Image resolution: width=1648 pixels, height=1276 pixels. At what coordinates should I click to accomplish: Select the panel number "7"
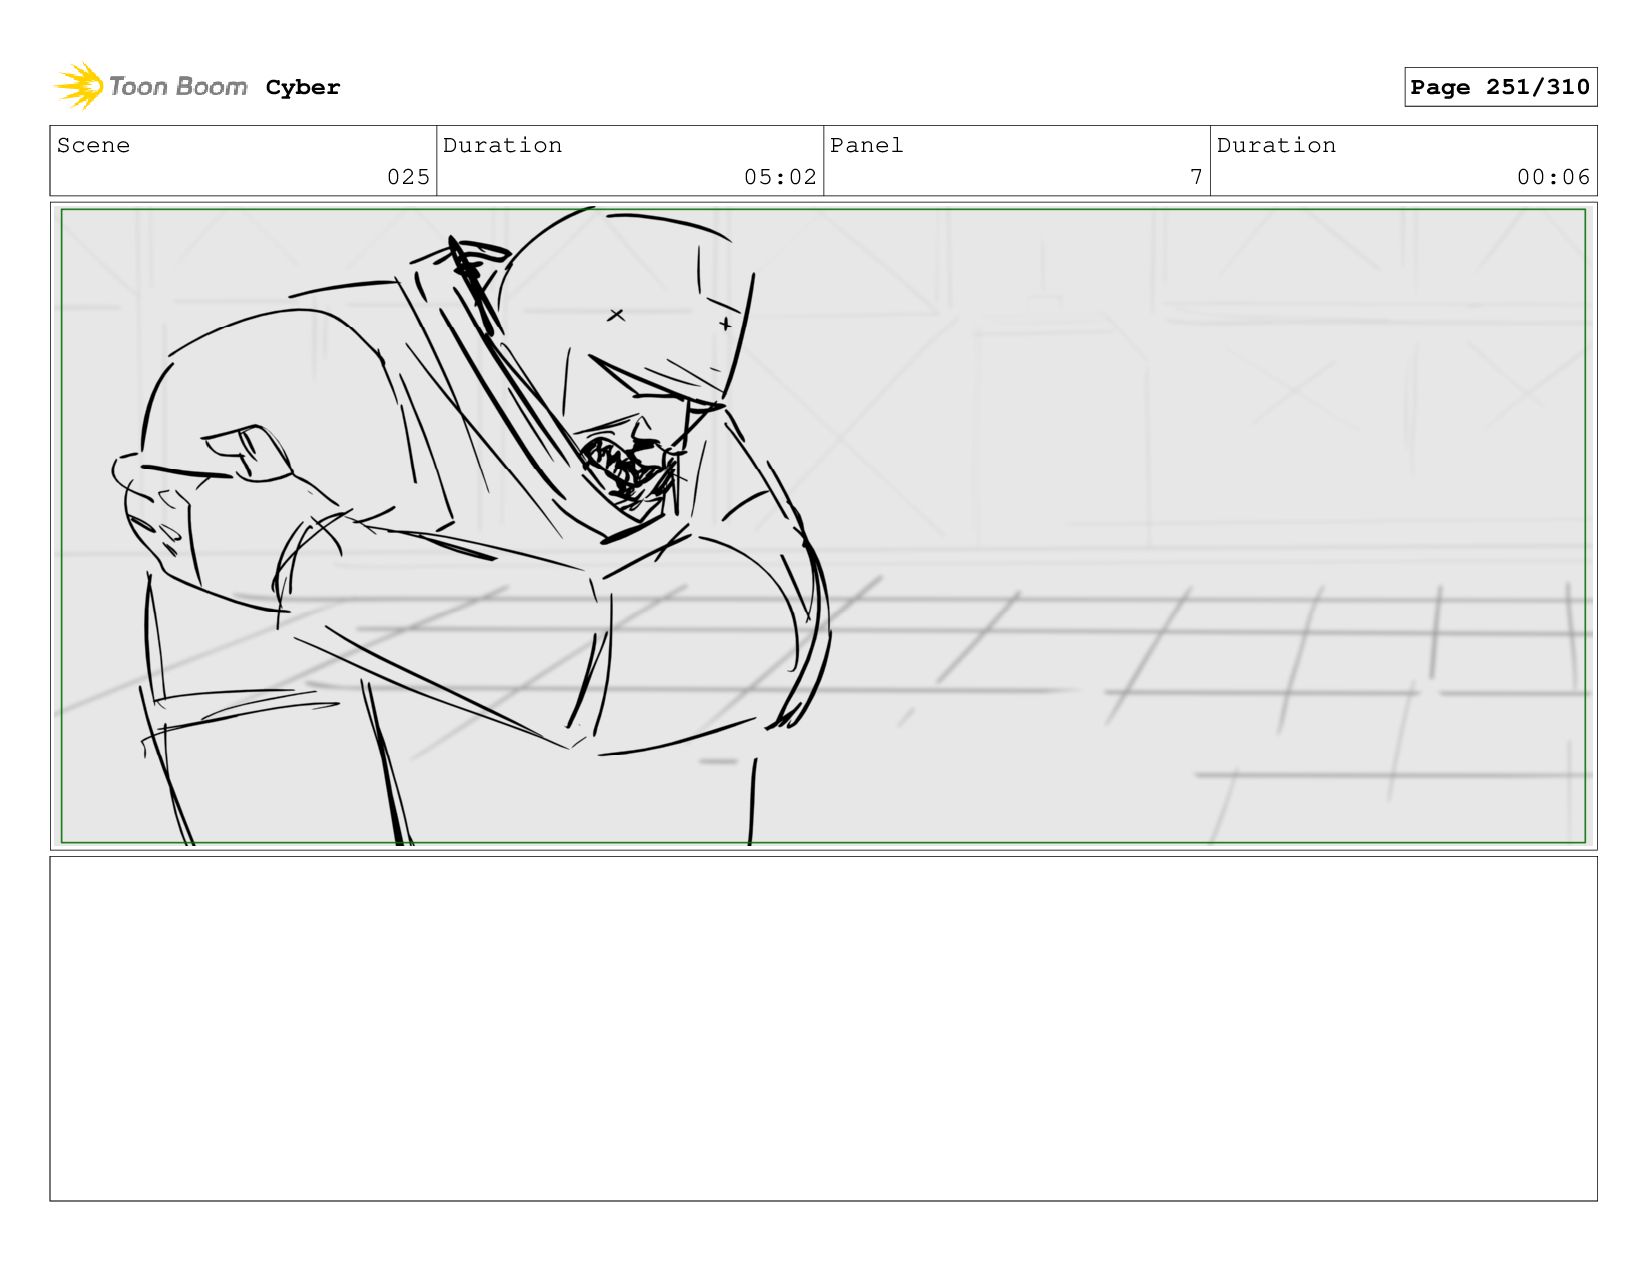(1196, 177)
